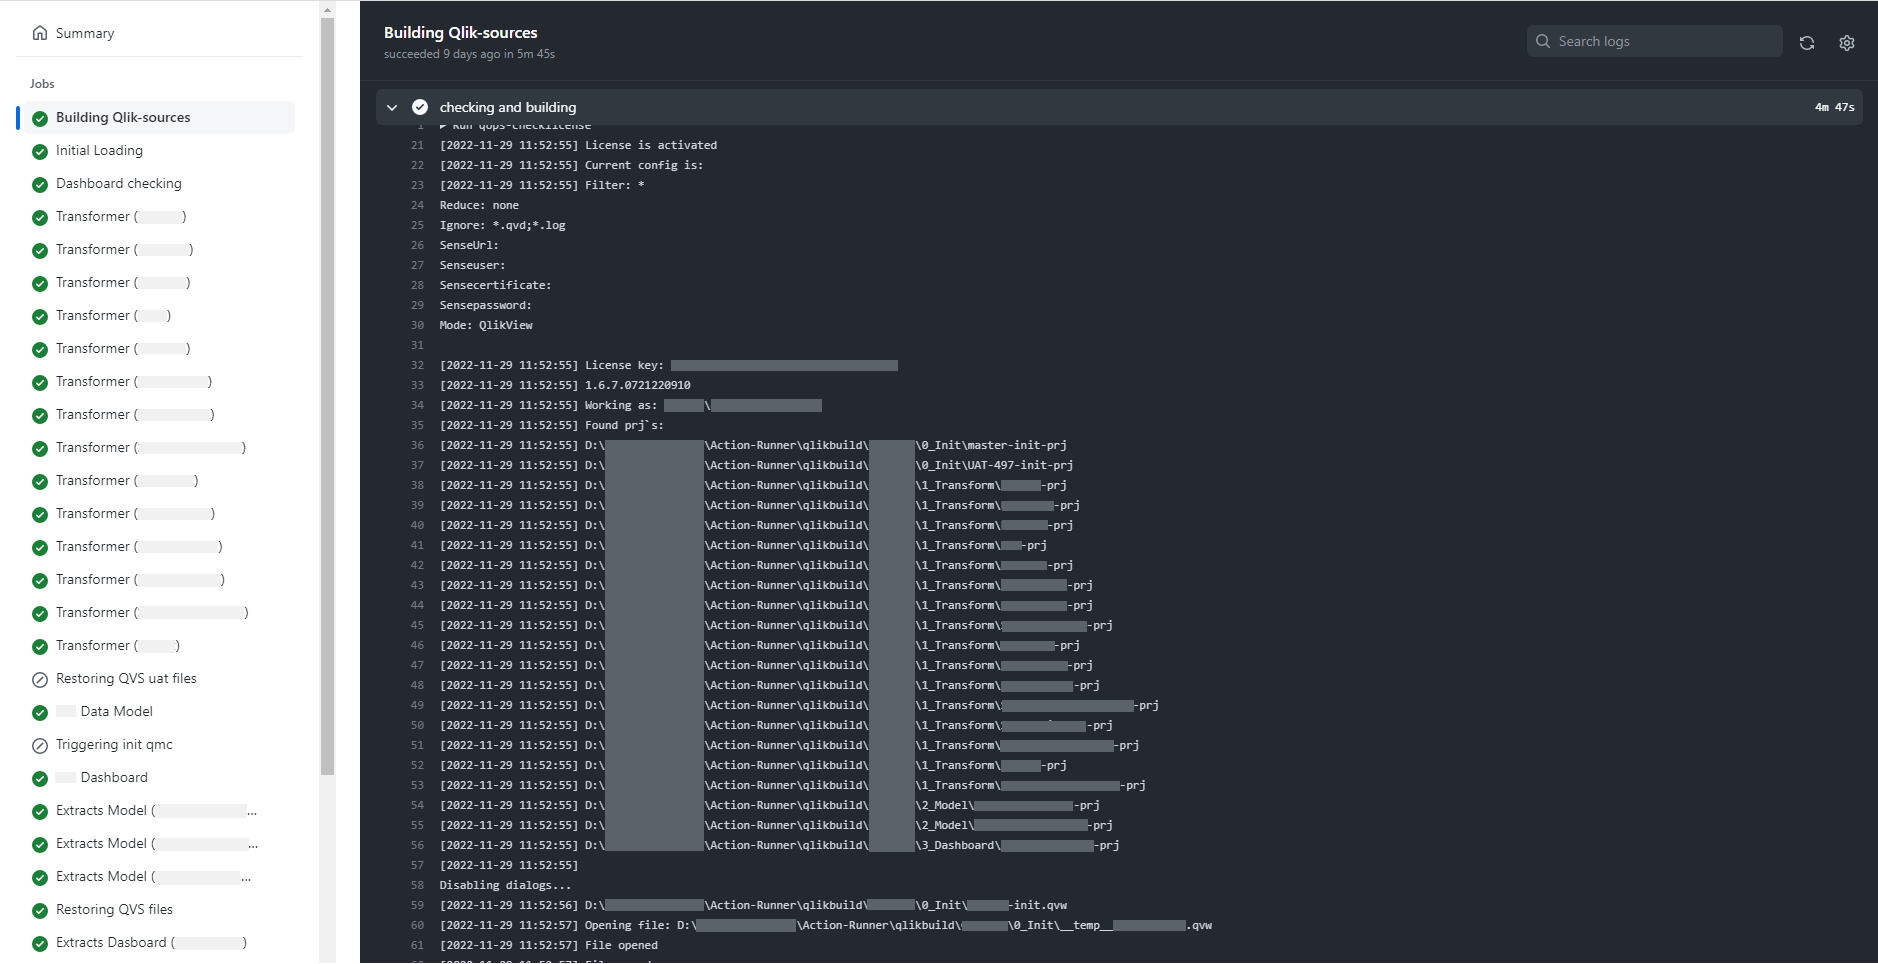Click the skipped icon beside Triggering init qmc
This screenshot has width=1878, height=964.
click(40, 745)
